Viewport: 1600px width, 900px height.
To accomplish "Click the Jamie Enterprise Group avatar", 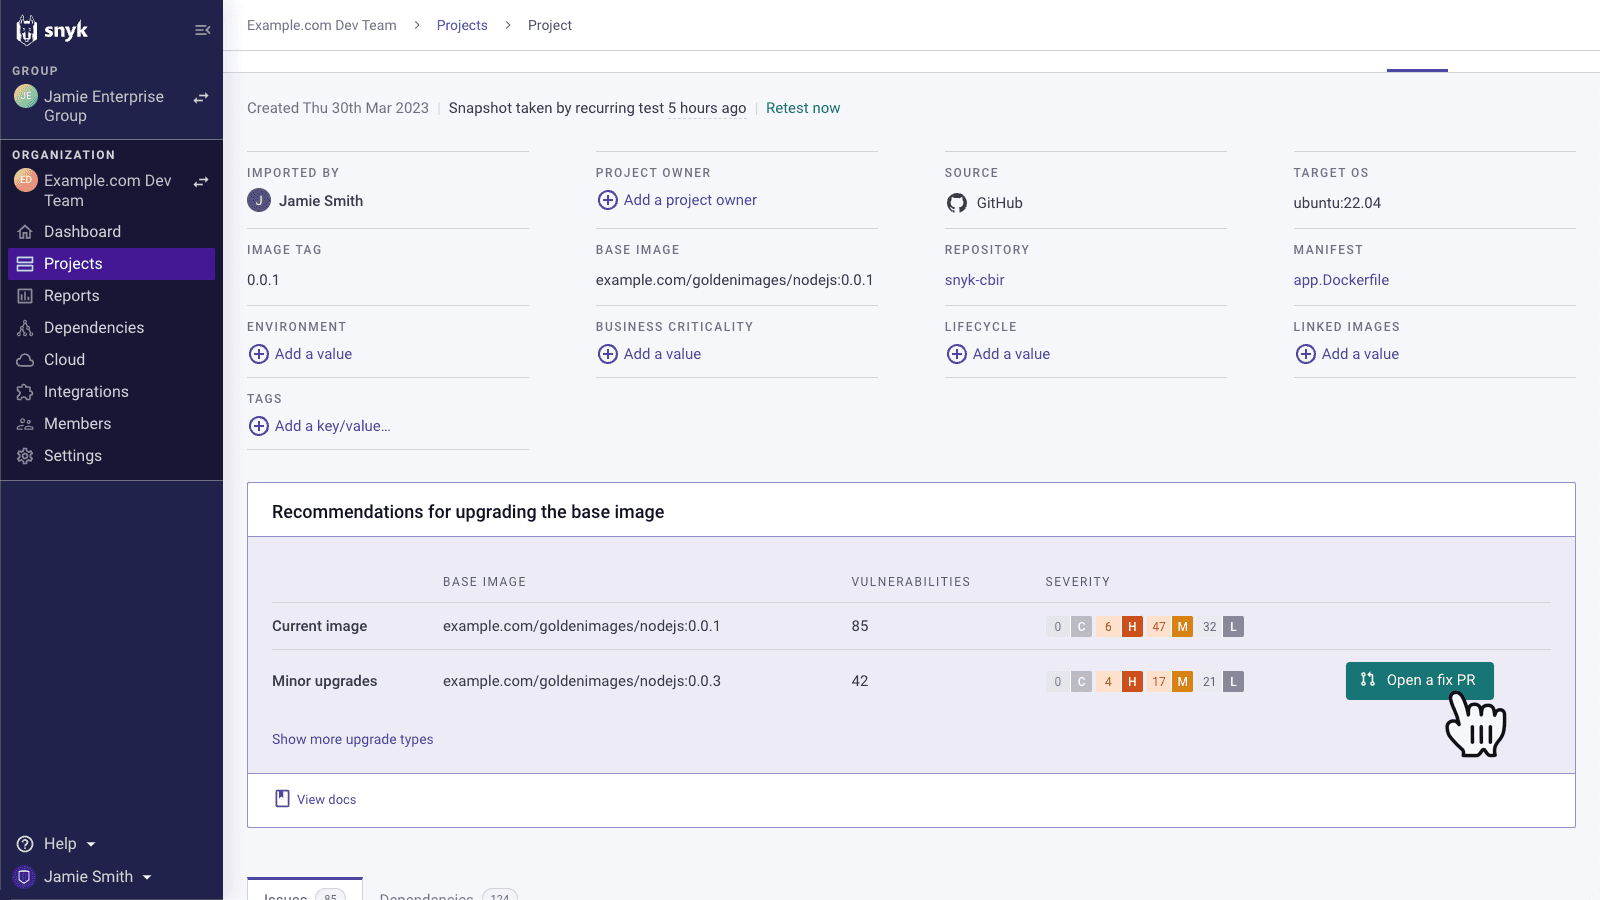I will pos(26,96).
